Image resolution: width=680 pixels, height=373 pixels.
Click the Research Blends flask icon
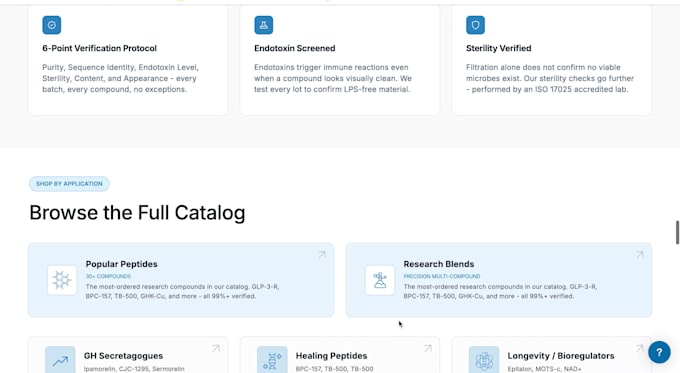point(380,280)
